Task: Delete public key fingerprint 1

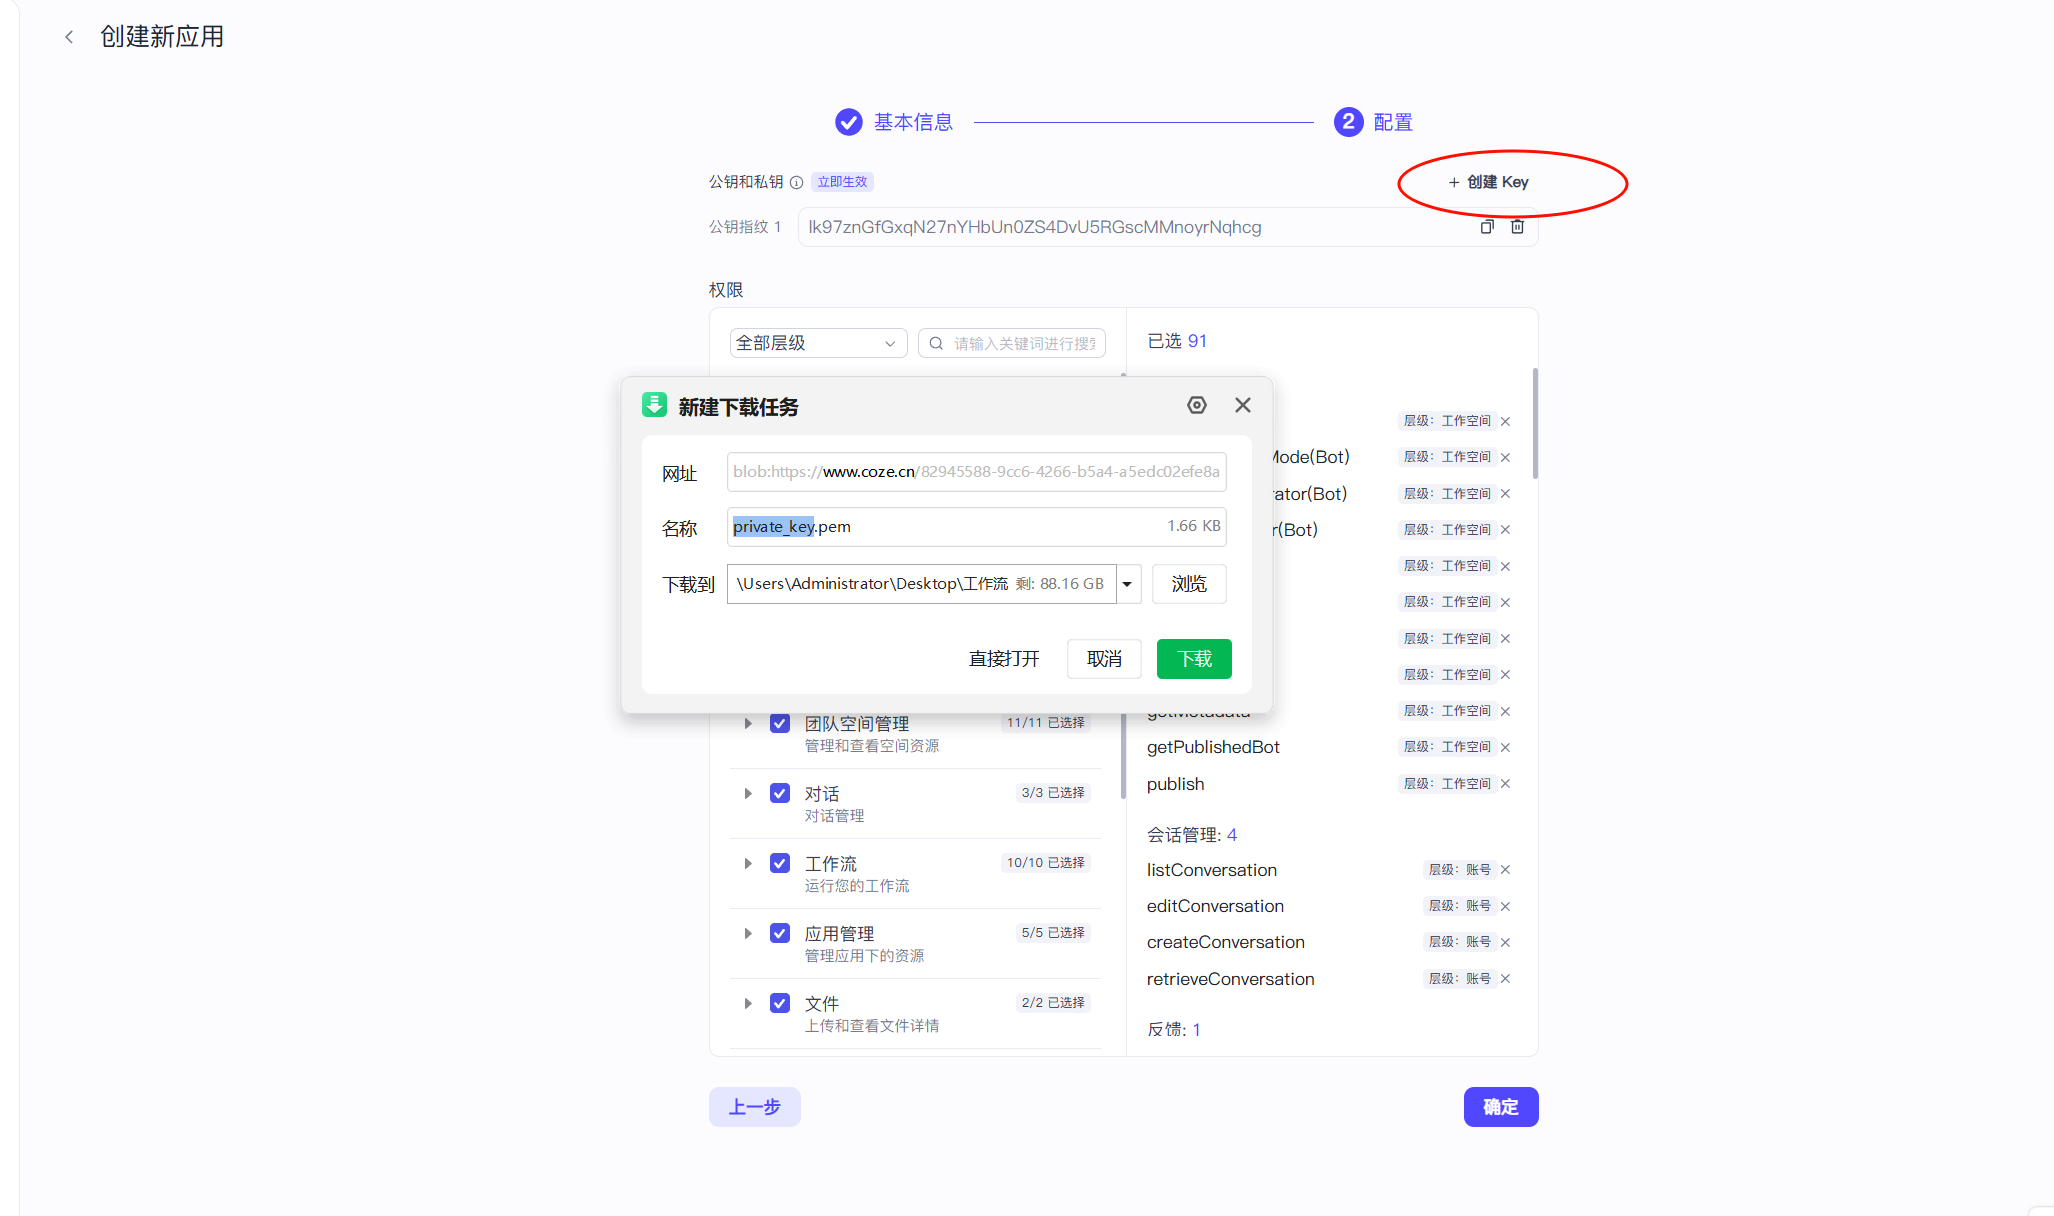Action: pyautogui.click(x=1517, y=227)
